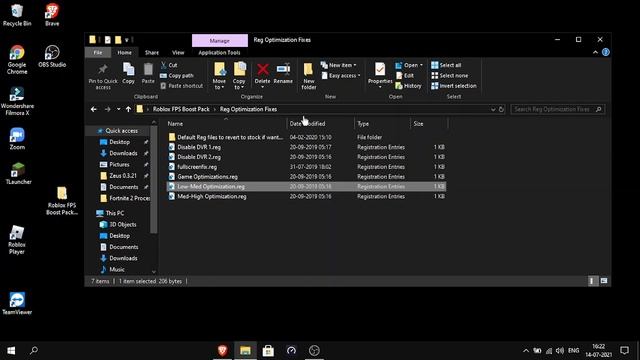Click the Search Reg Optimization Fixes box
The height and width of the screenshot is (360, 640).
[557, 109]
